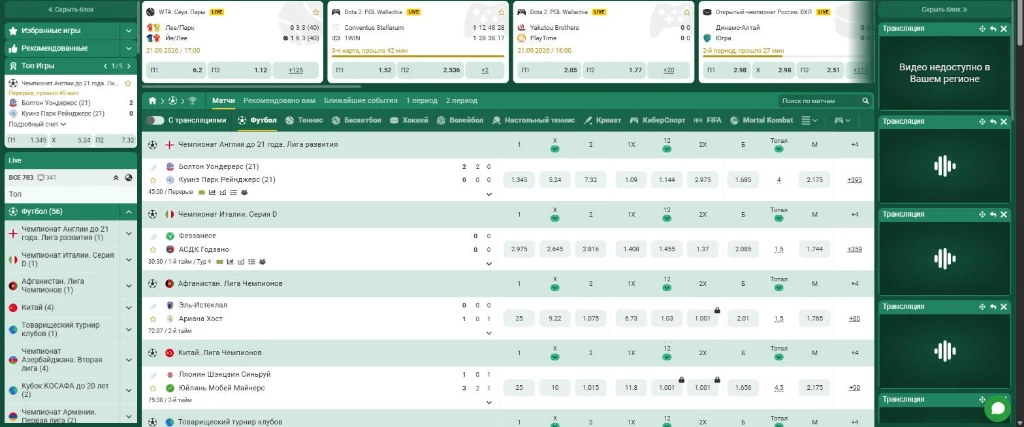Bet on П2 2.536 for 1WIN
Screen dimensions: 1024x427
[x=429, y=70]
